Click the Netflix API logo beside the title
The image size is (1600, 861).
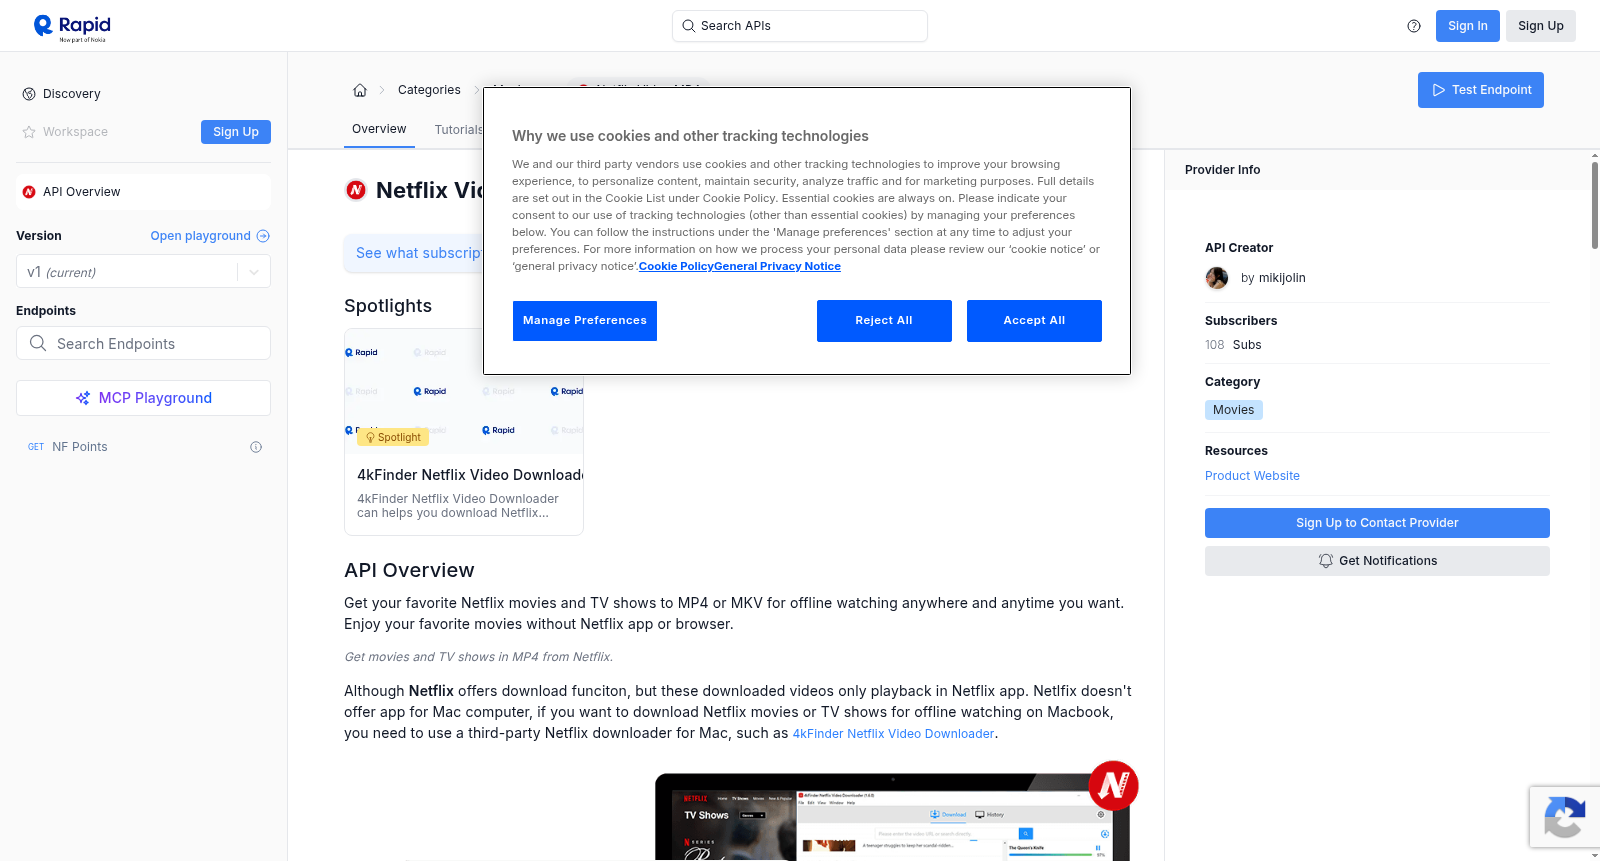pyautogui.click(x=356, y=190)
